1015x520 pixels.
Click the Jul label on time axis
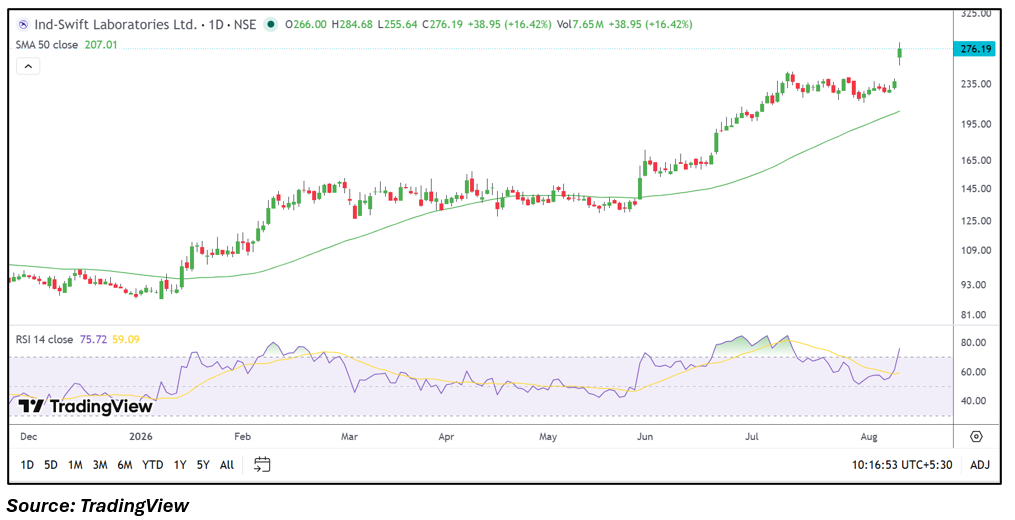point(752,436)
